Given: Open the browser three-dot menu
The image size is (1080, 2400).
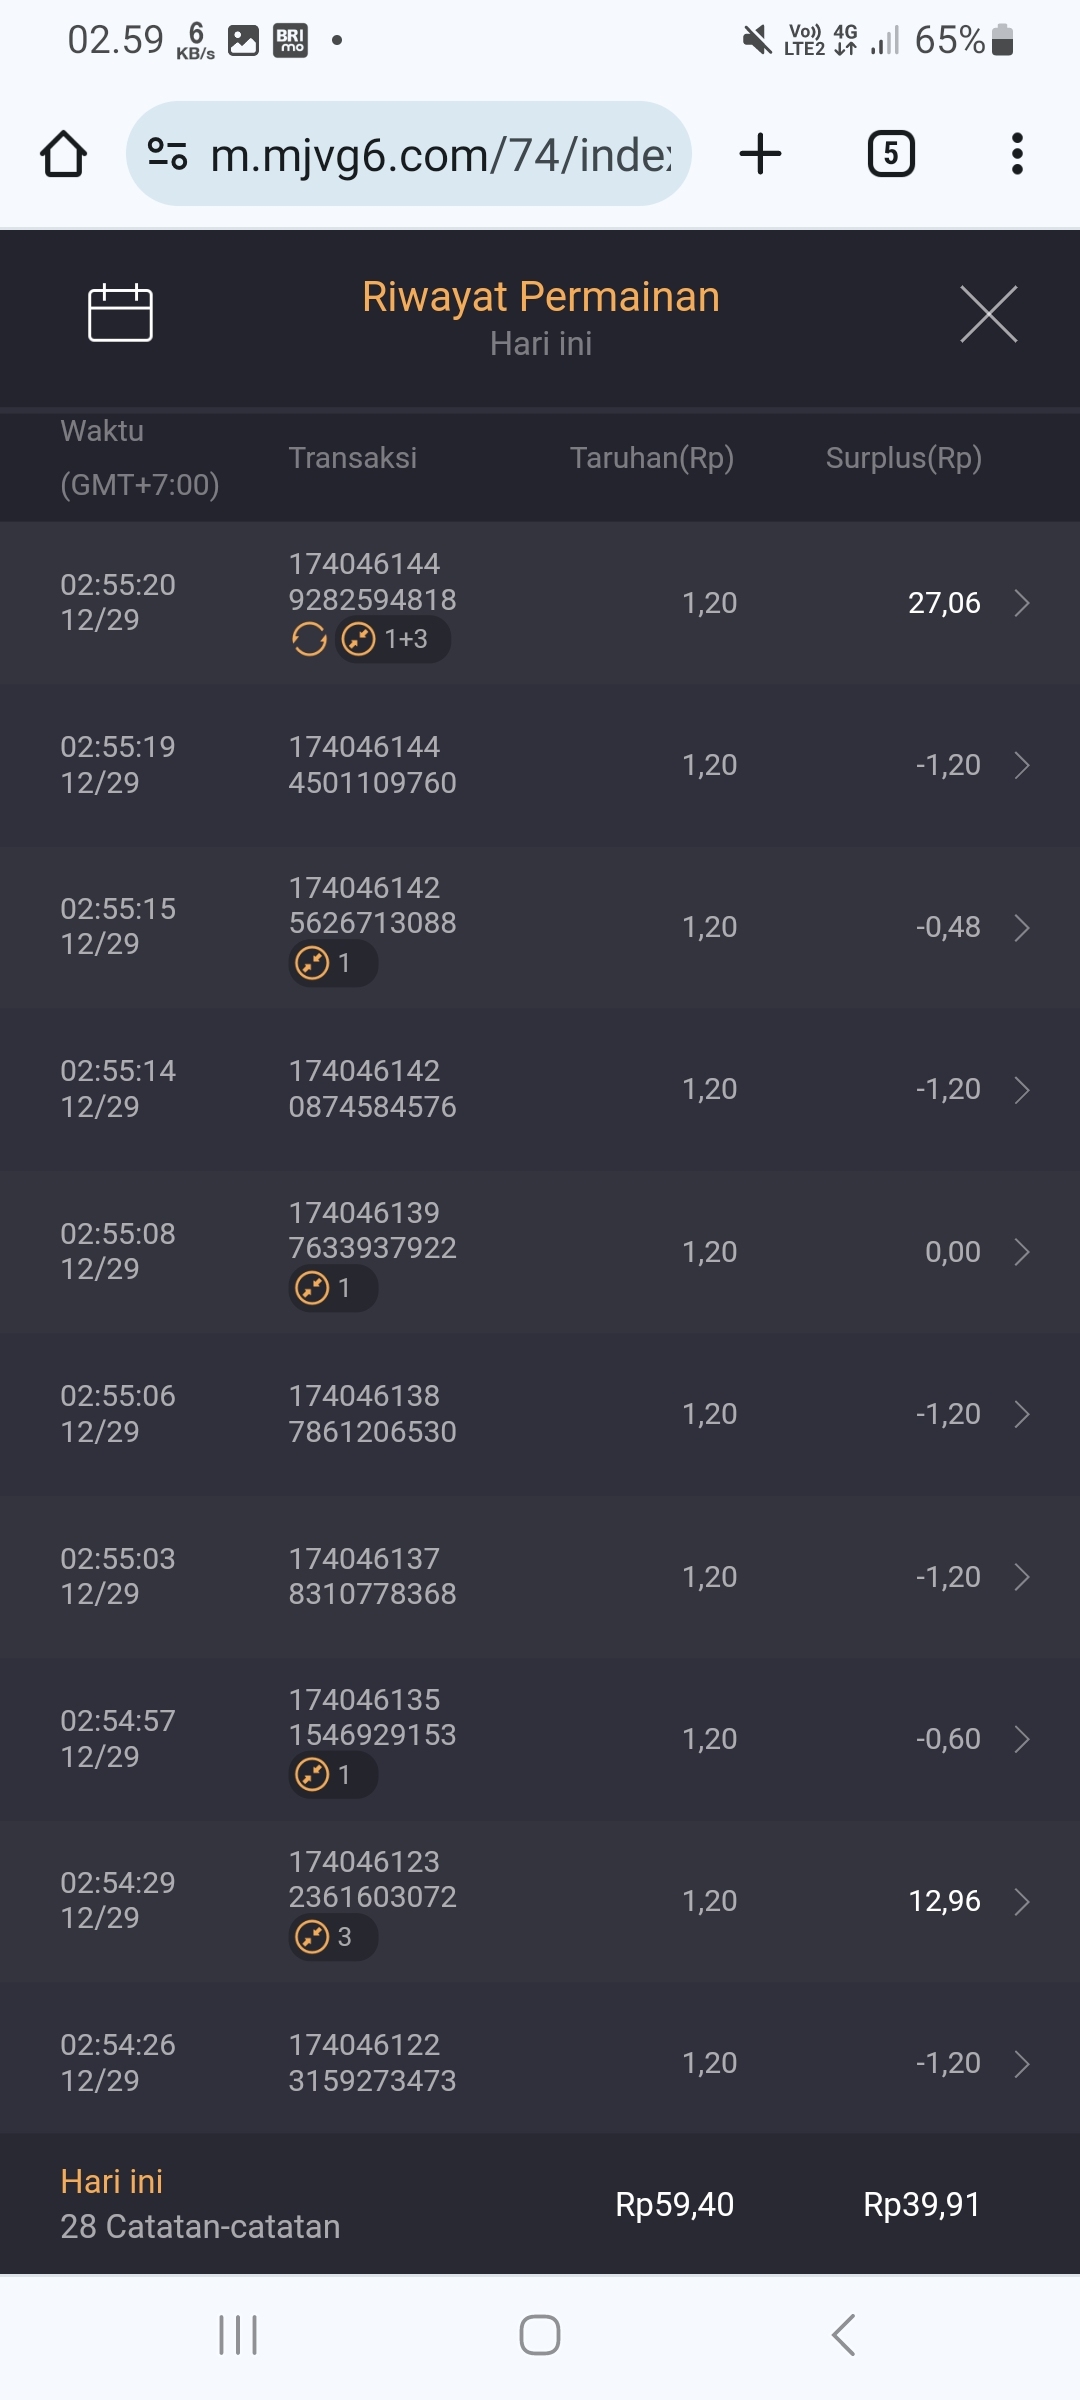Looking at the screenshot, I should [x=1017, y=154].
